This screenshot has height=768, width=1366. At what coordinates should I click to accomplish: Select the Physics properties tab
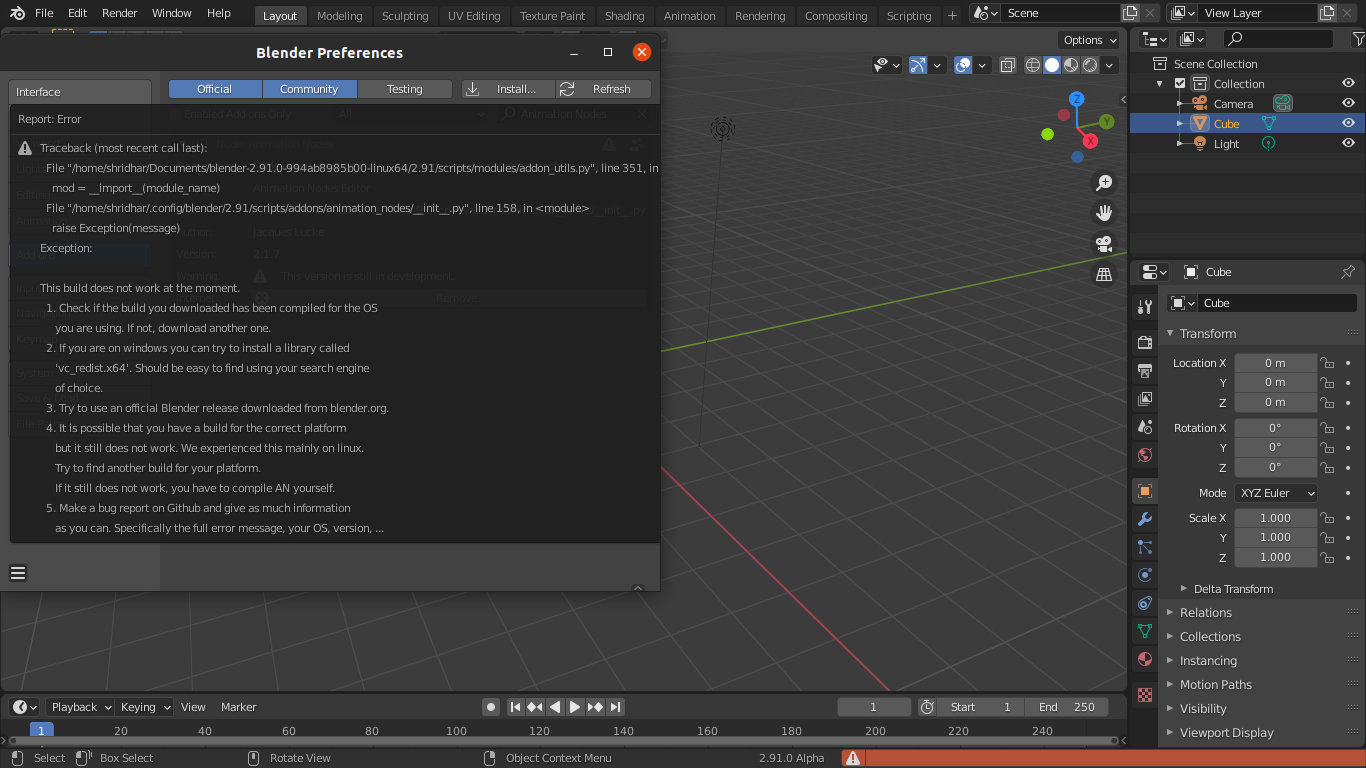click(x=1144, y=575)
